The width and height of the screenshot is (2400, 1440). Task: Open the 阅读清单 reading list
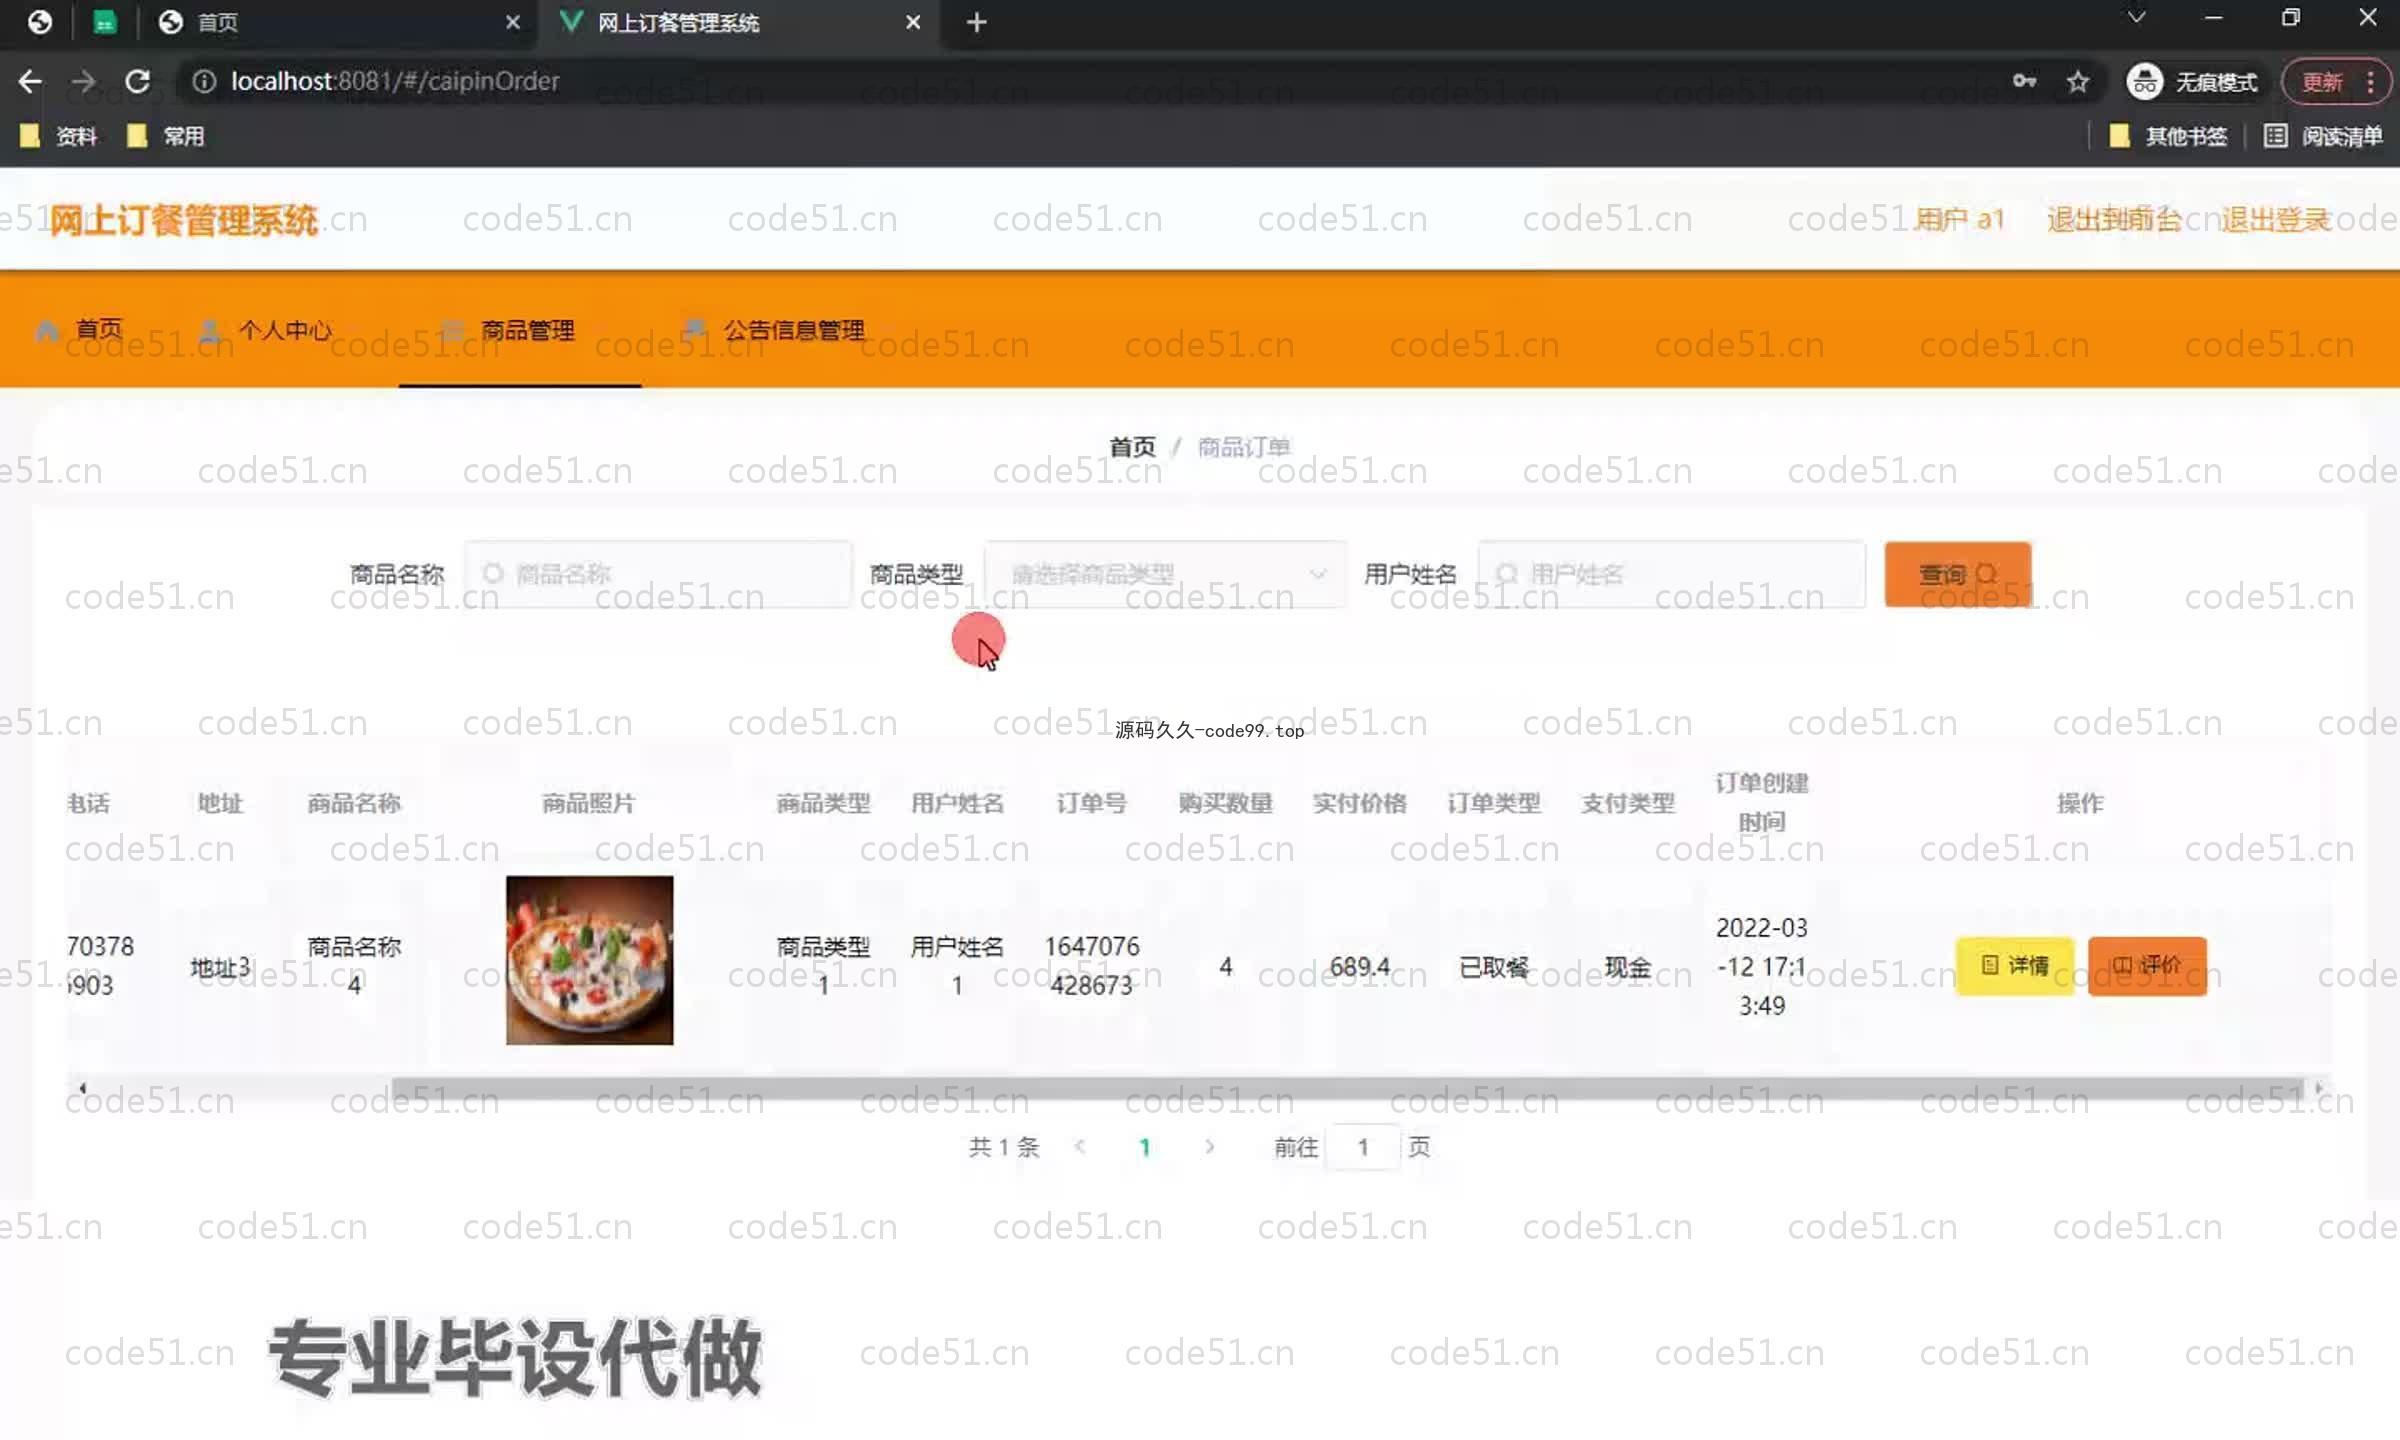tap(2323, 136)
